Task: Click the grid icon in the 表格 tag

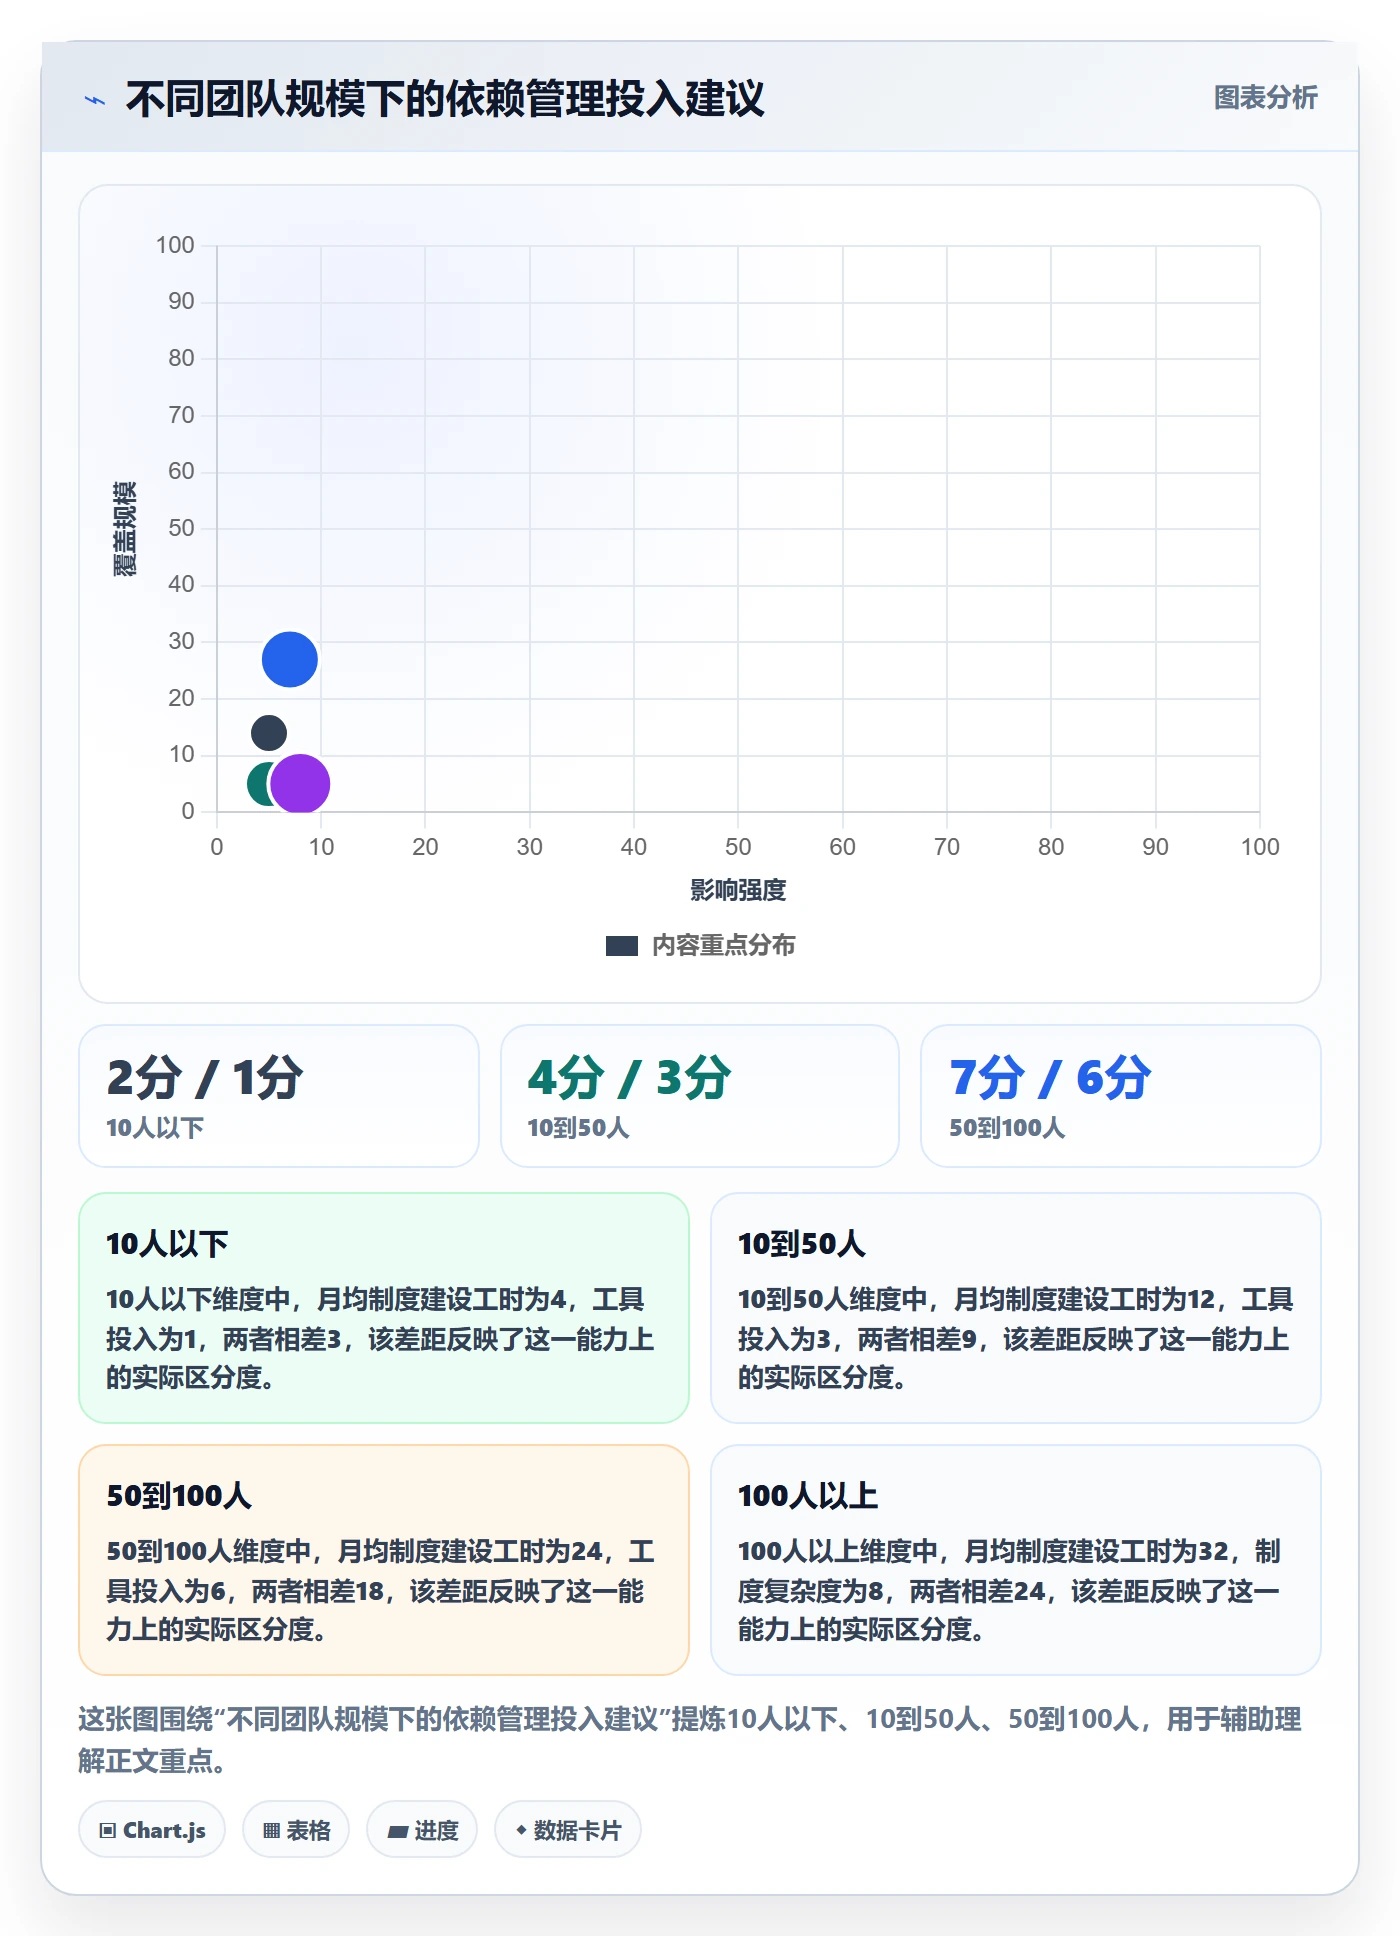Action: pos(271,1831)
